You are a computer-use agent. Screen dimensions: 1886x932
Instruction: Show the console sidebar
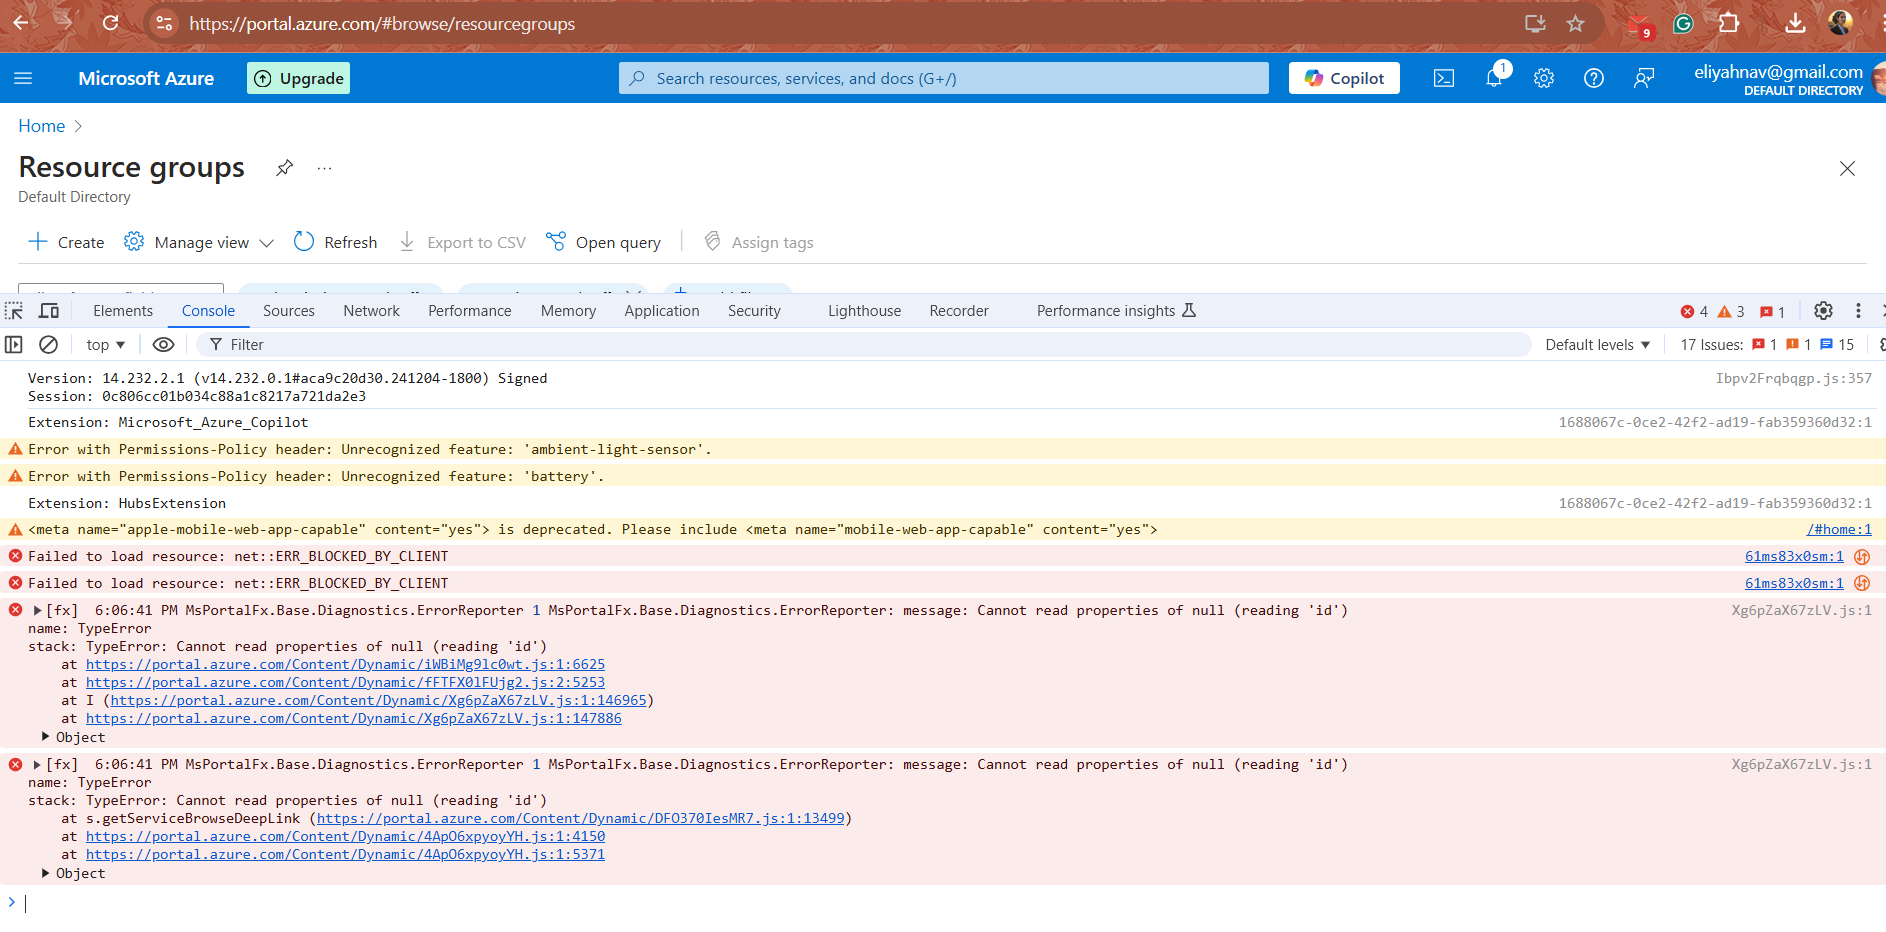click(x=14, y=345)
